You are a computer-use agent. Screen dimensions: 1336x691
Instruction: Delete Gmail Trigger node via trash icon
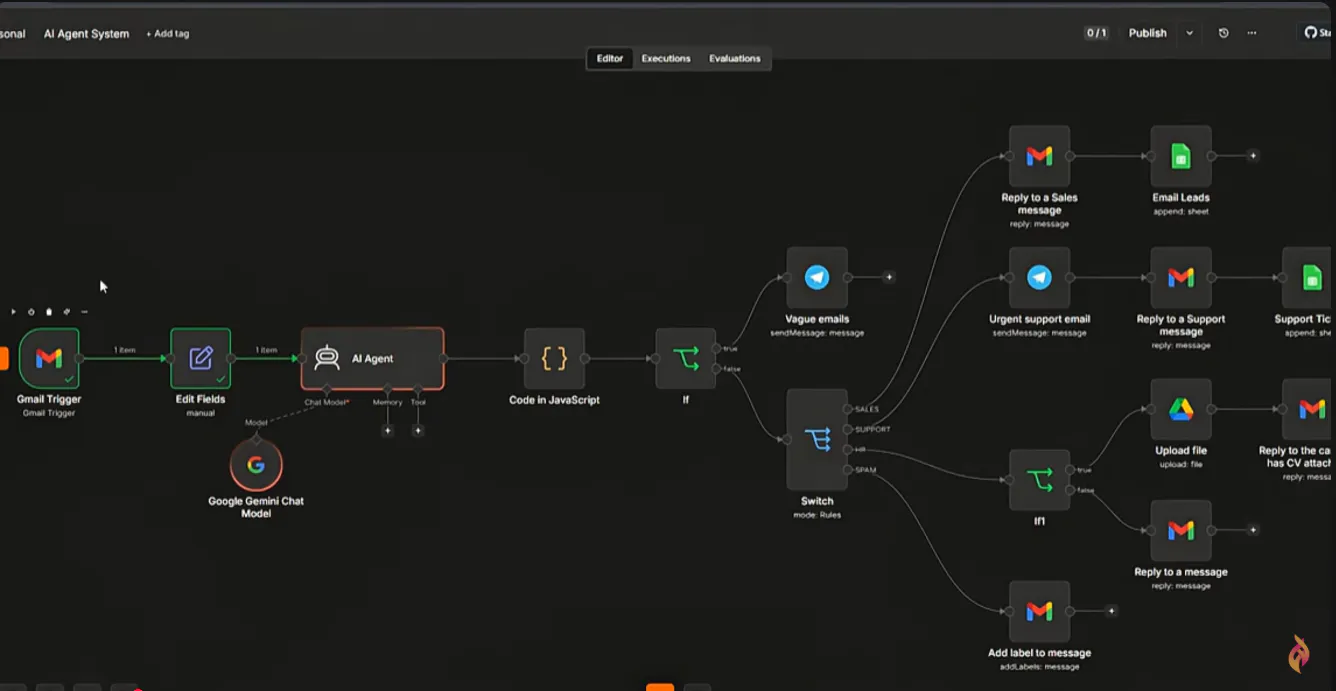(49, 312)
